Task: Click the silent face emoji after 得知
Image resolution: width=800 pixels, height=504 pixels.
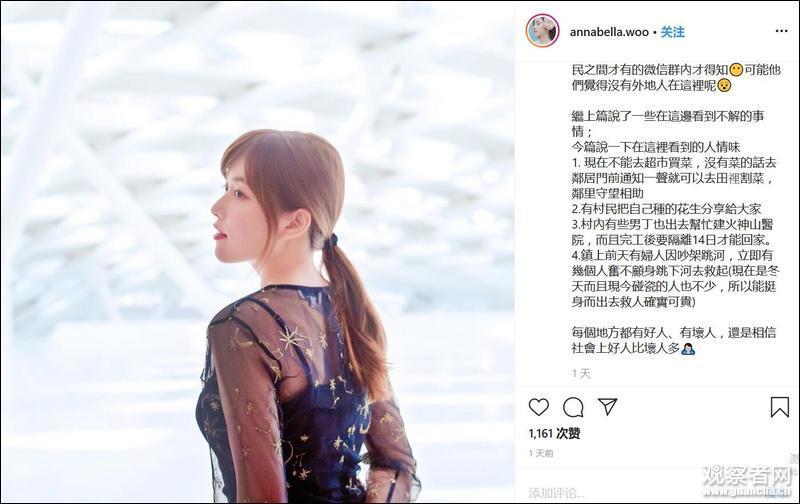Action: 736,70
